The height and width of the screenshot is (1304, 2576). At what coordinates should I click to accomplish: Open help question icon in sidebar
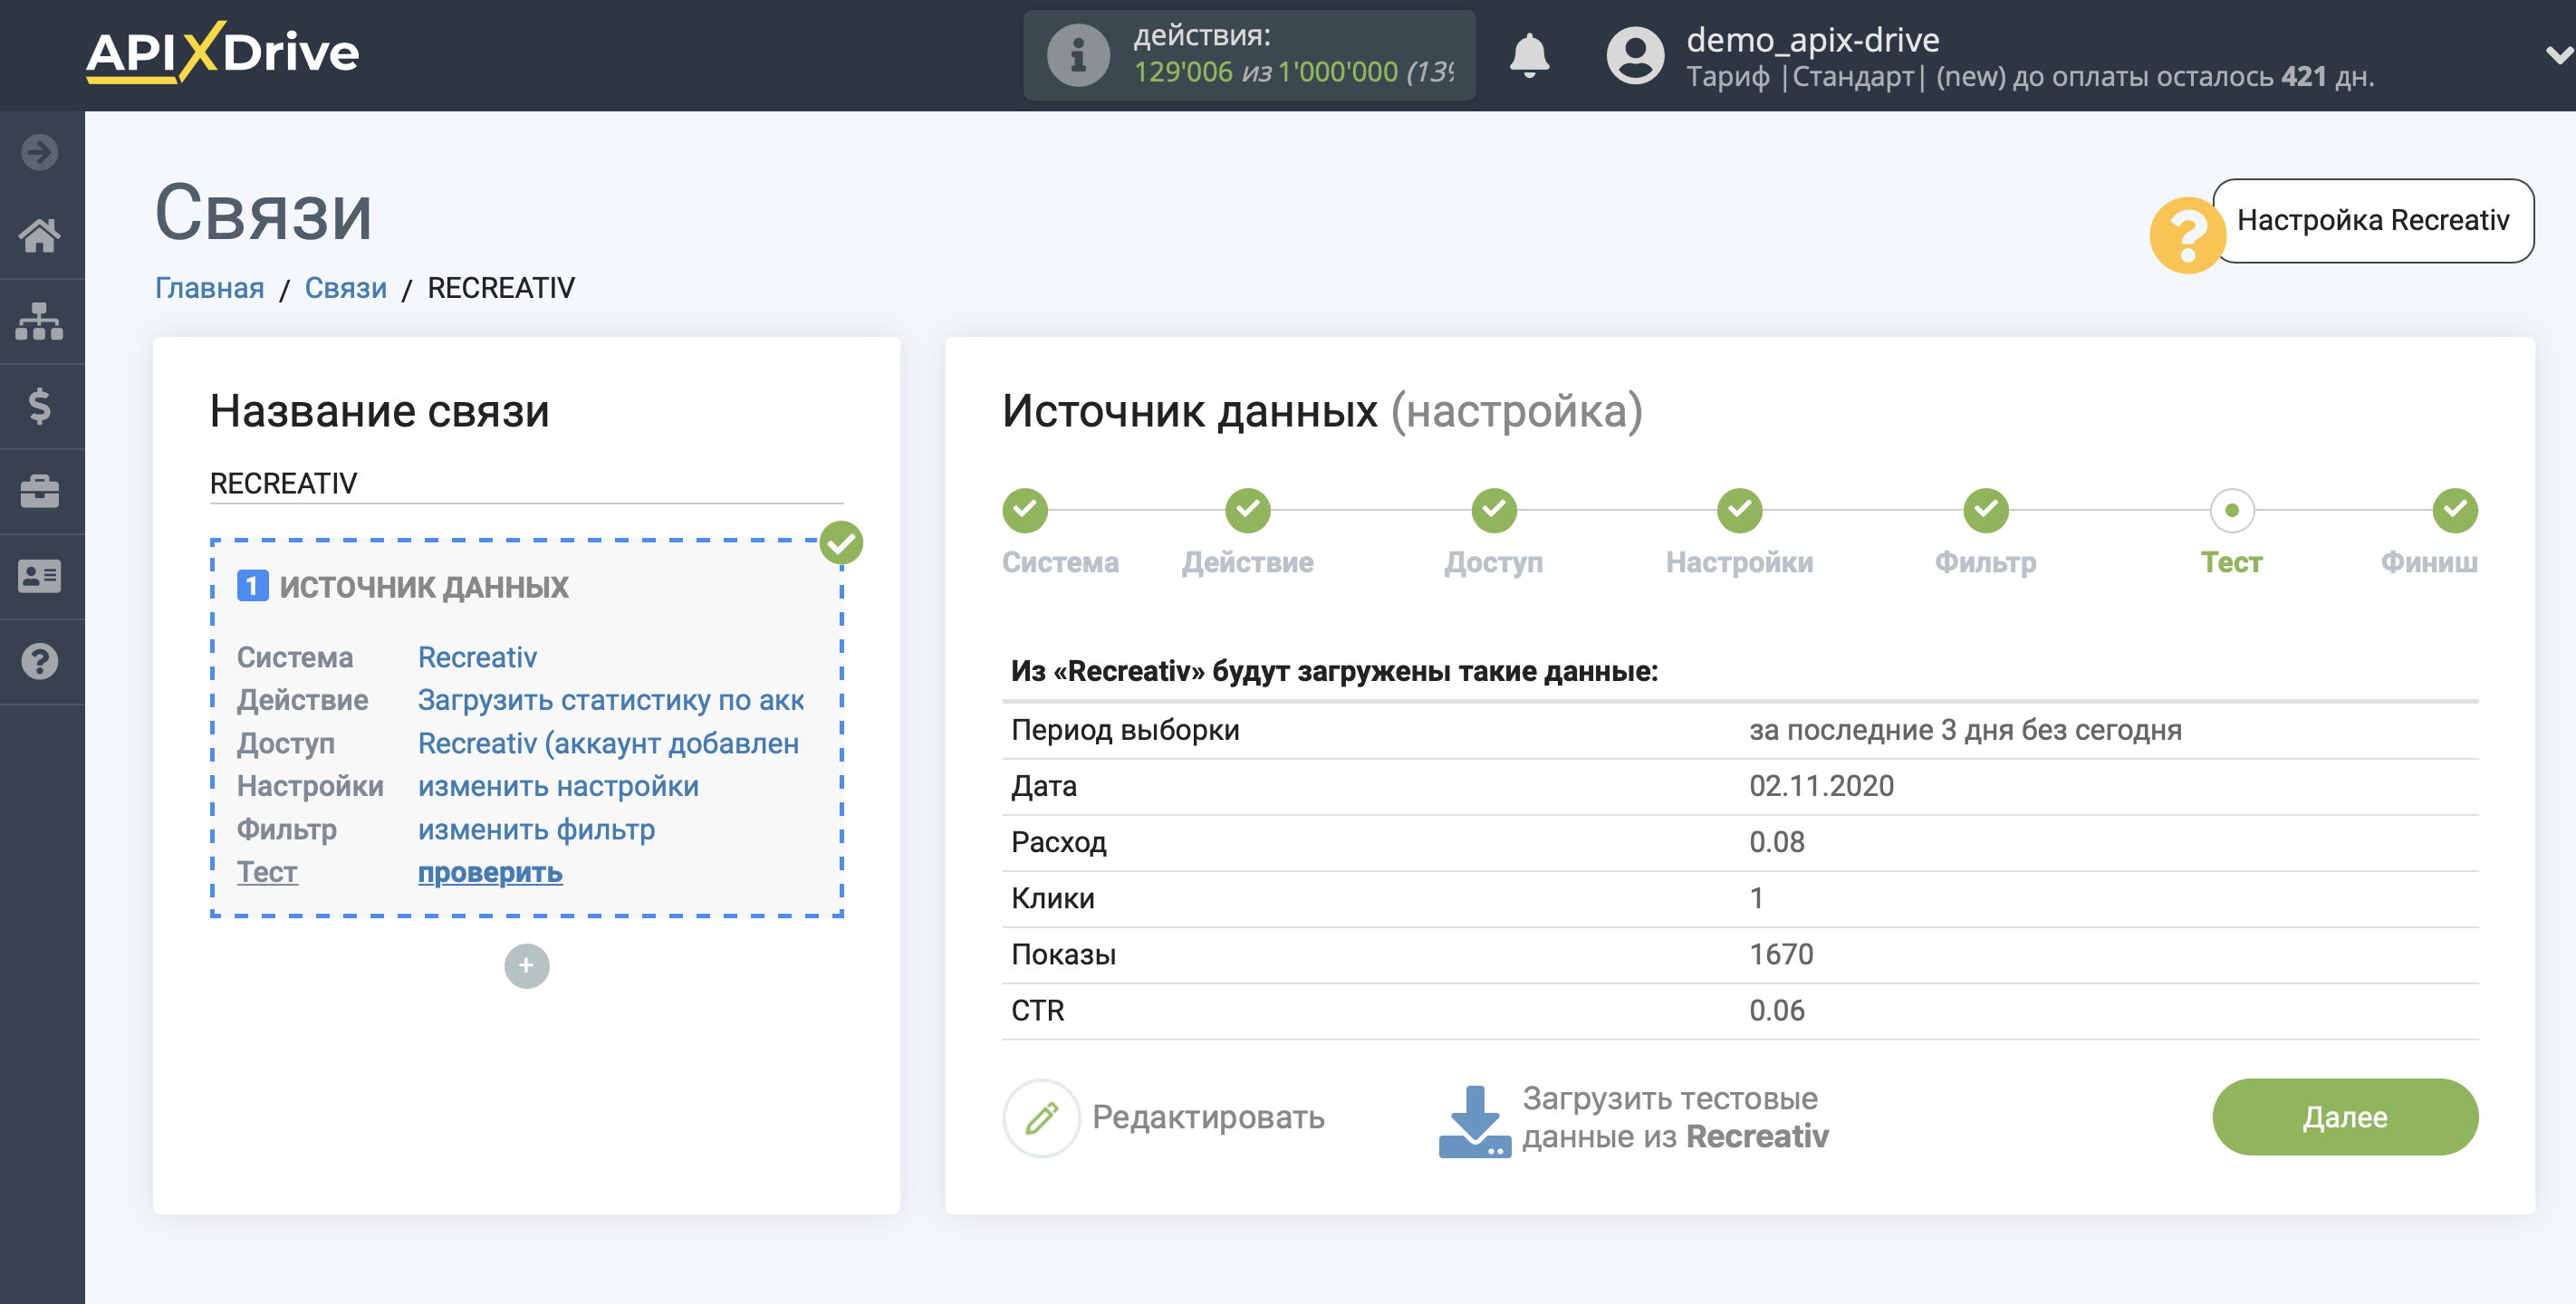tap(40, 661)
